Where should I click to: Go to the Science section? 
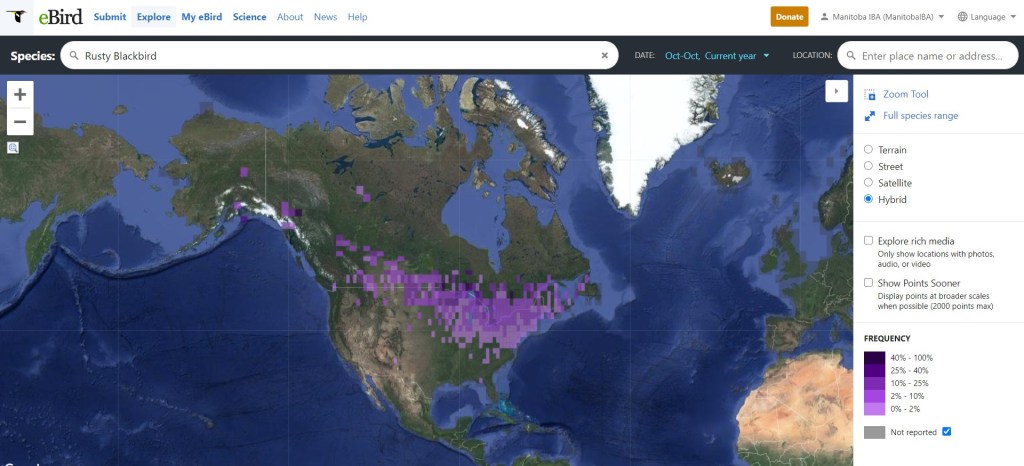click(x=249, y=17)
